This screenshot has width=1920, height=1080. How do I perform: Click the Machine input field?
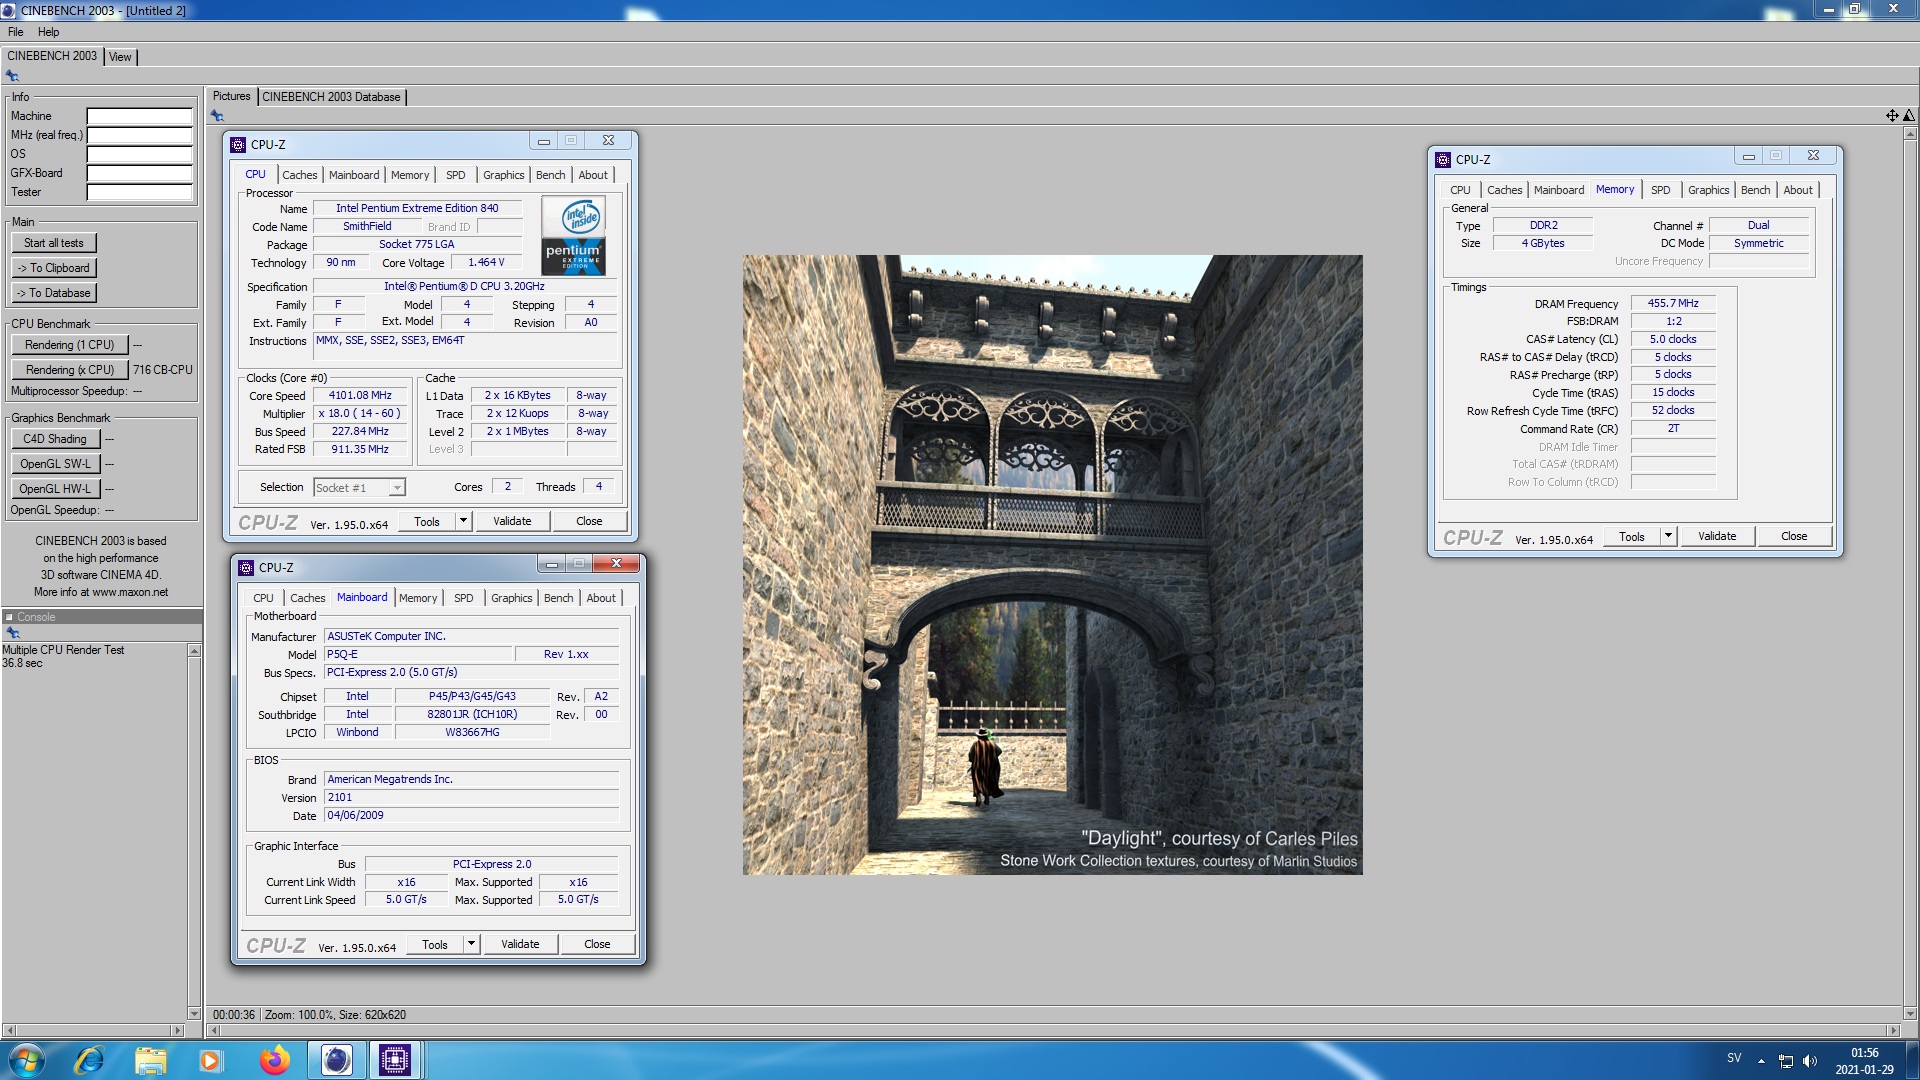click(139, 116)
